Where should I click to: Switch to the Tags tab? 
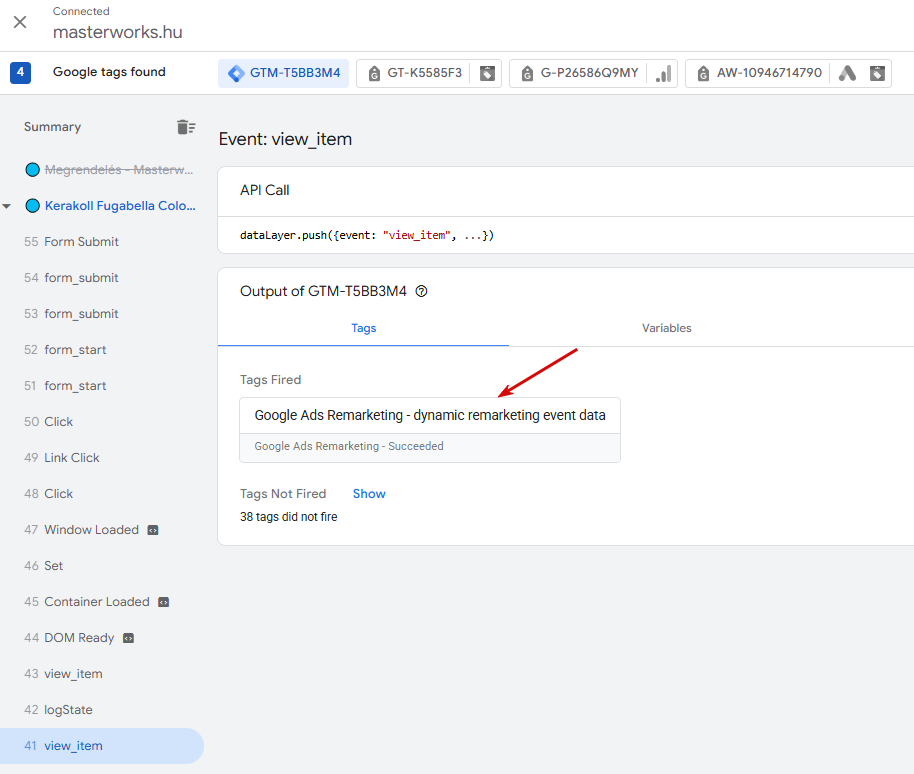pyautogui.click(x=364, y=328)
